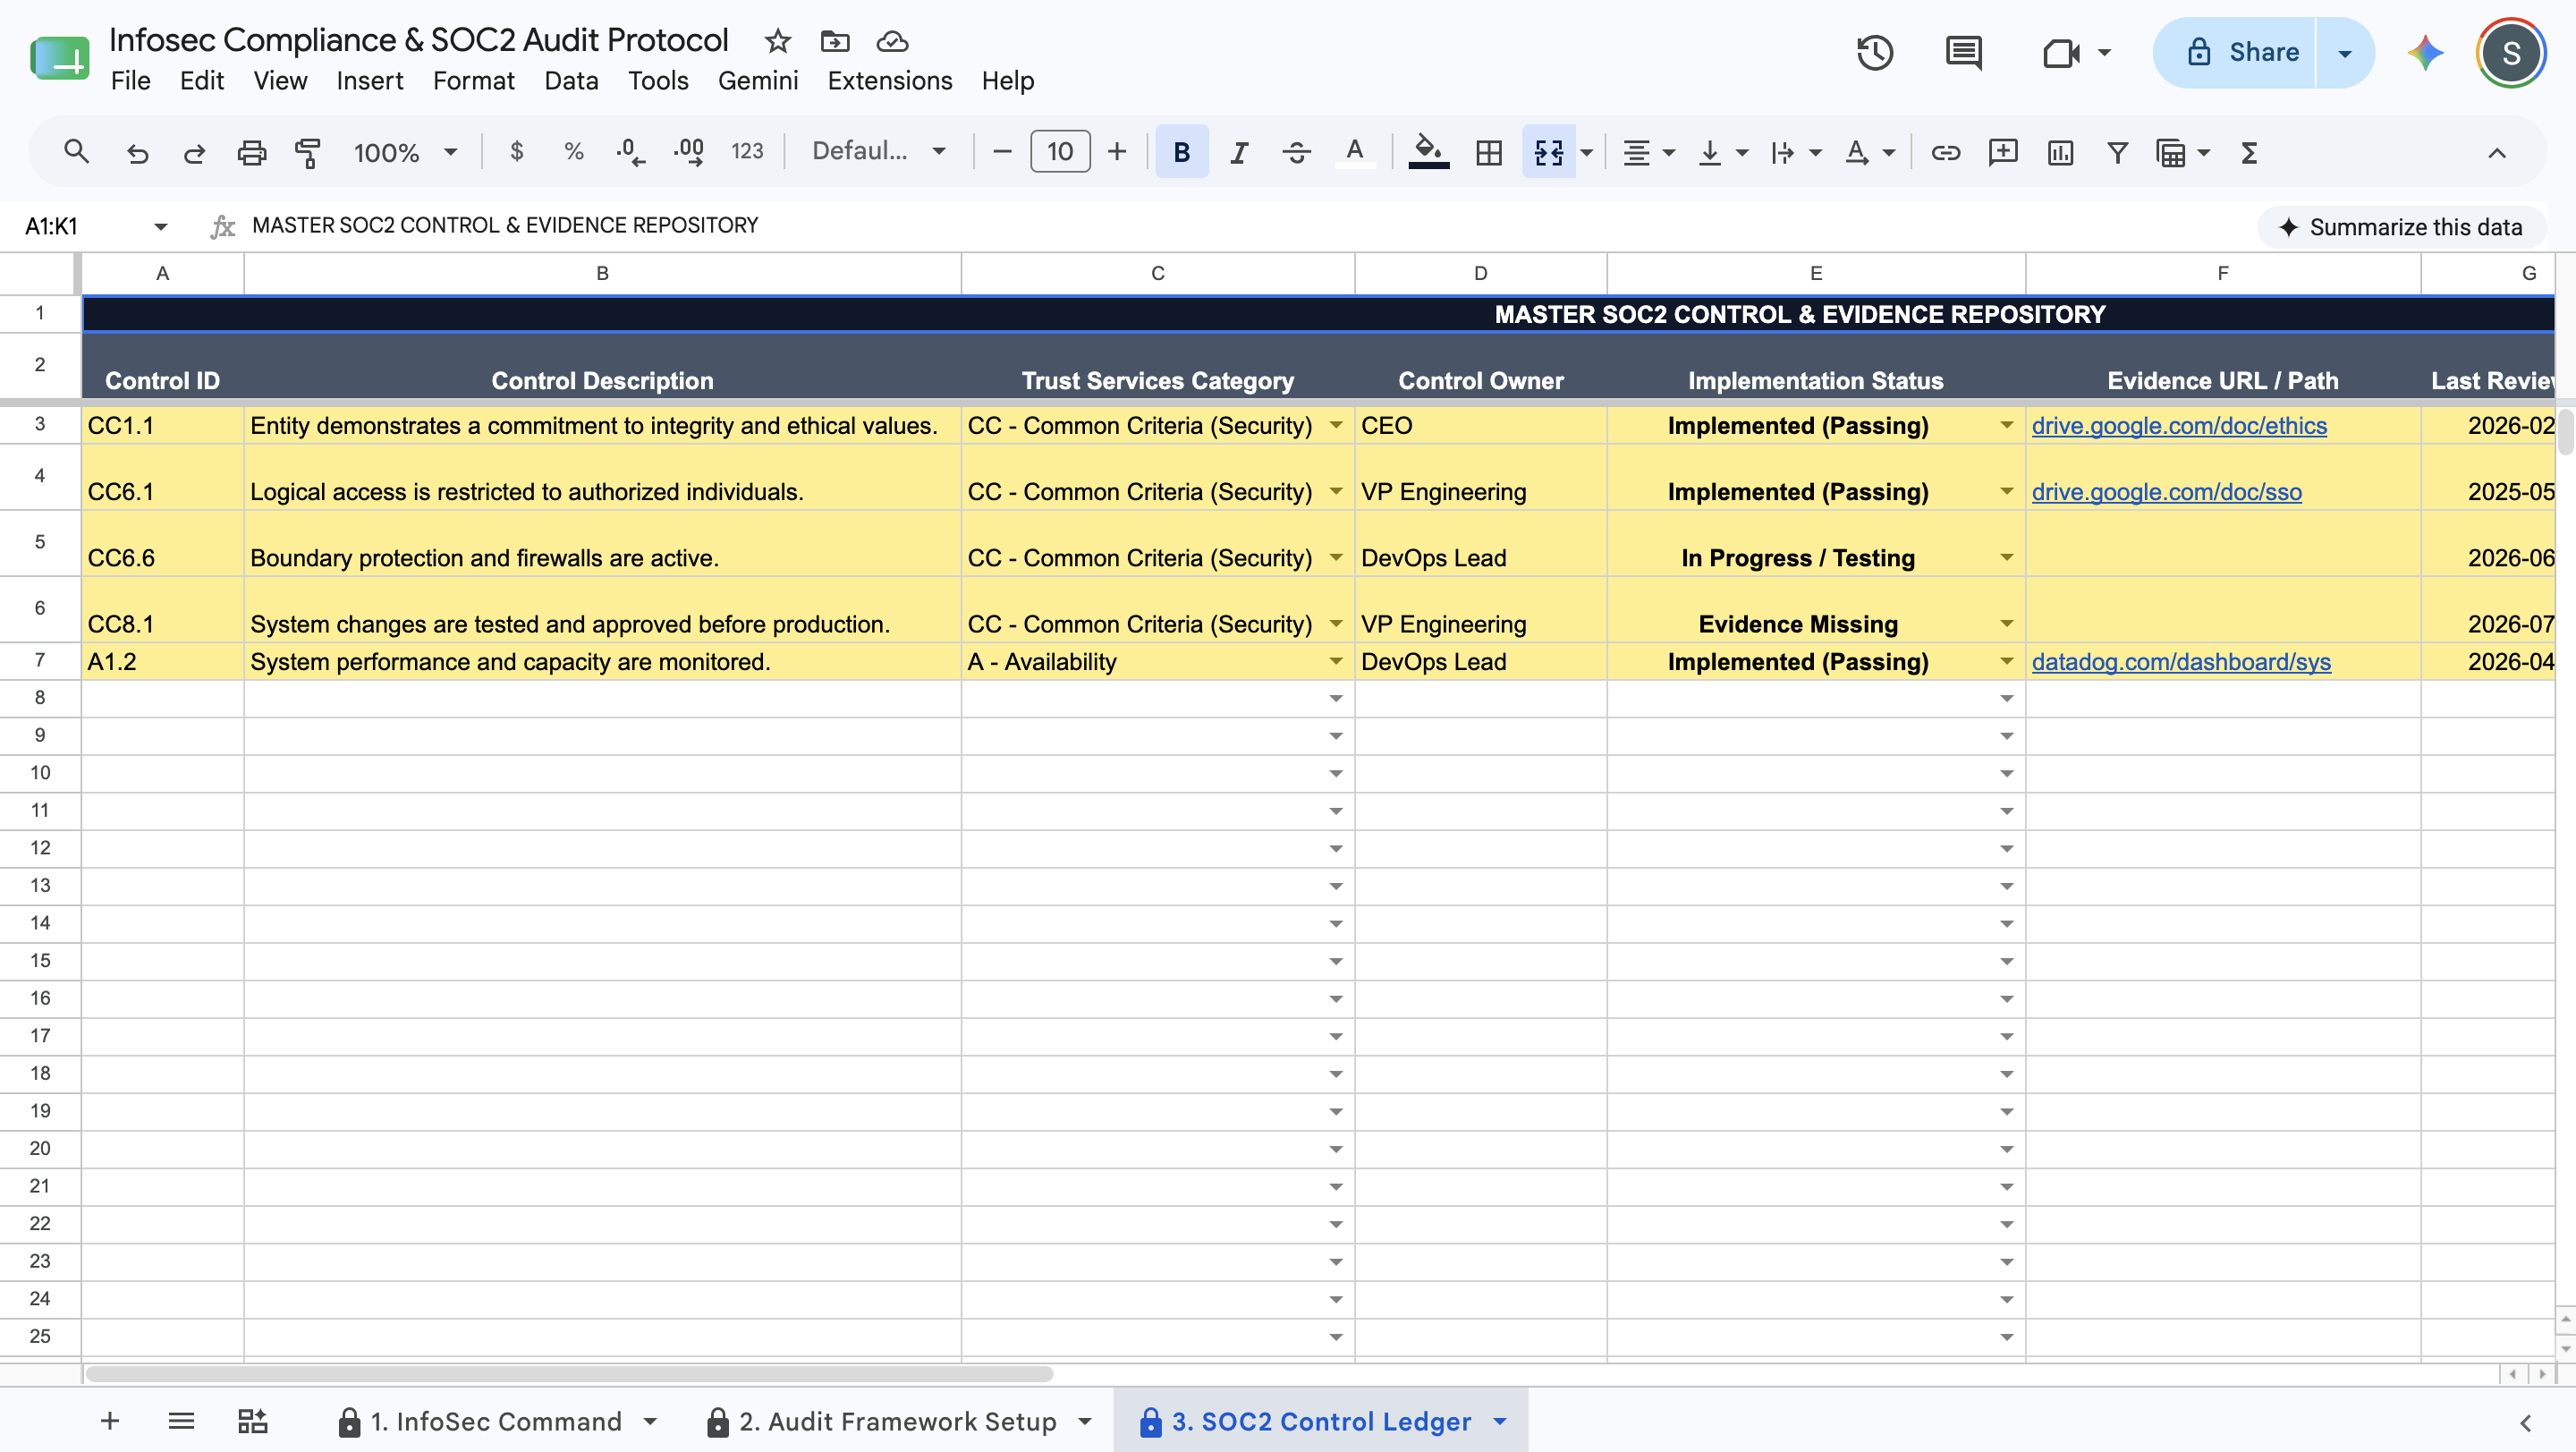This screenshot has height=1452, width=2576.
Task: Open the File menu
Action: pyautogui.click(x=130, y=81)
